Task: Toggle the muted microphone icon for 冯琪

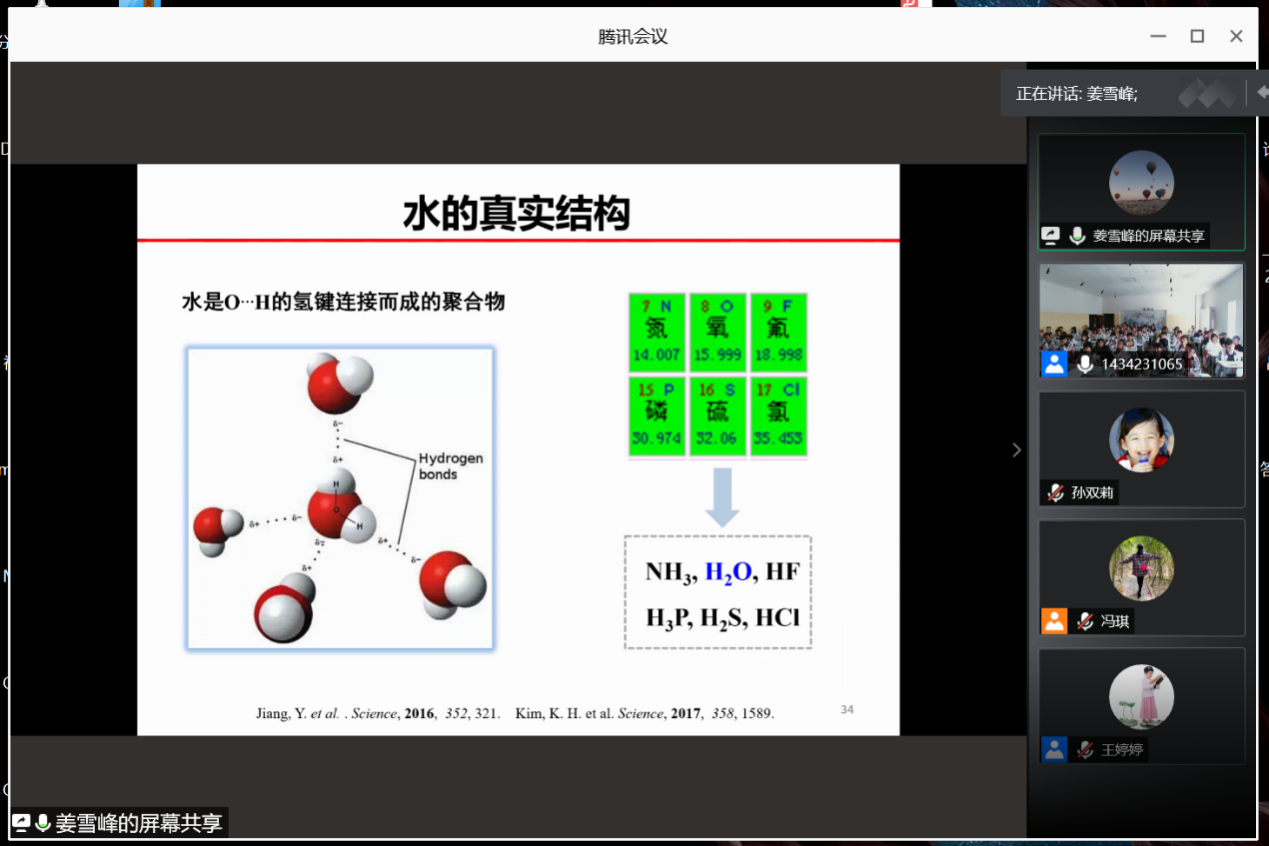Action: [1085, 621]
